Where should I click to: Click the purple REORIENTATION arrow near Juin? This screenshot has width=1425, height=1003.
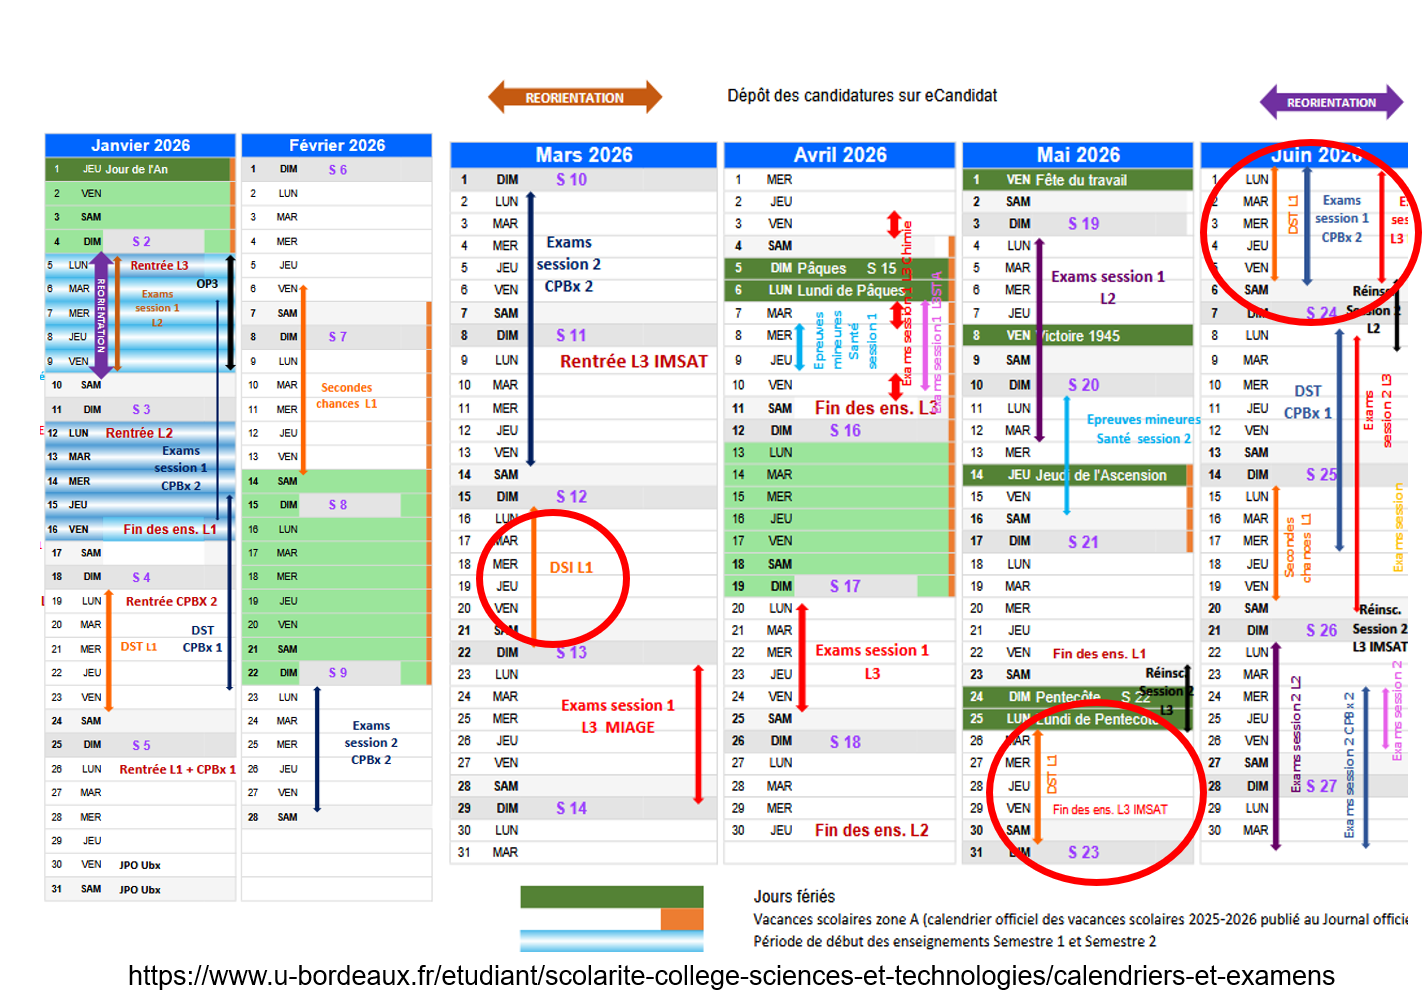click(1331, 102)
